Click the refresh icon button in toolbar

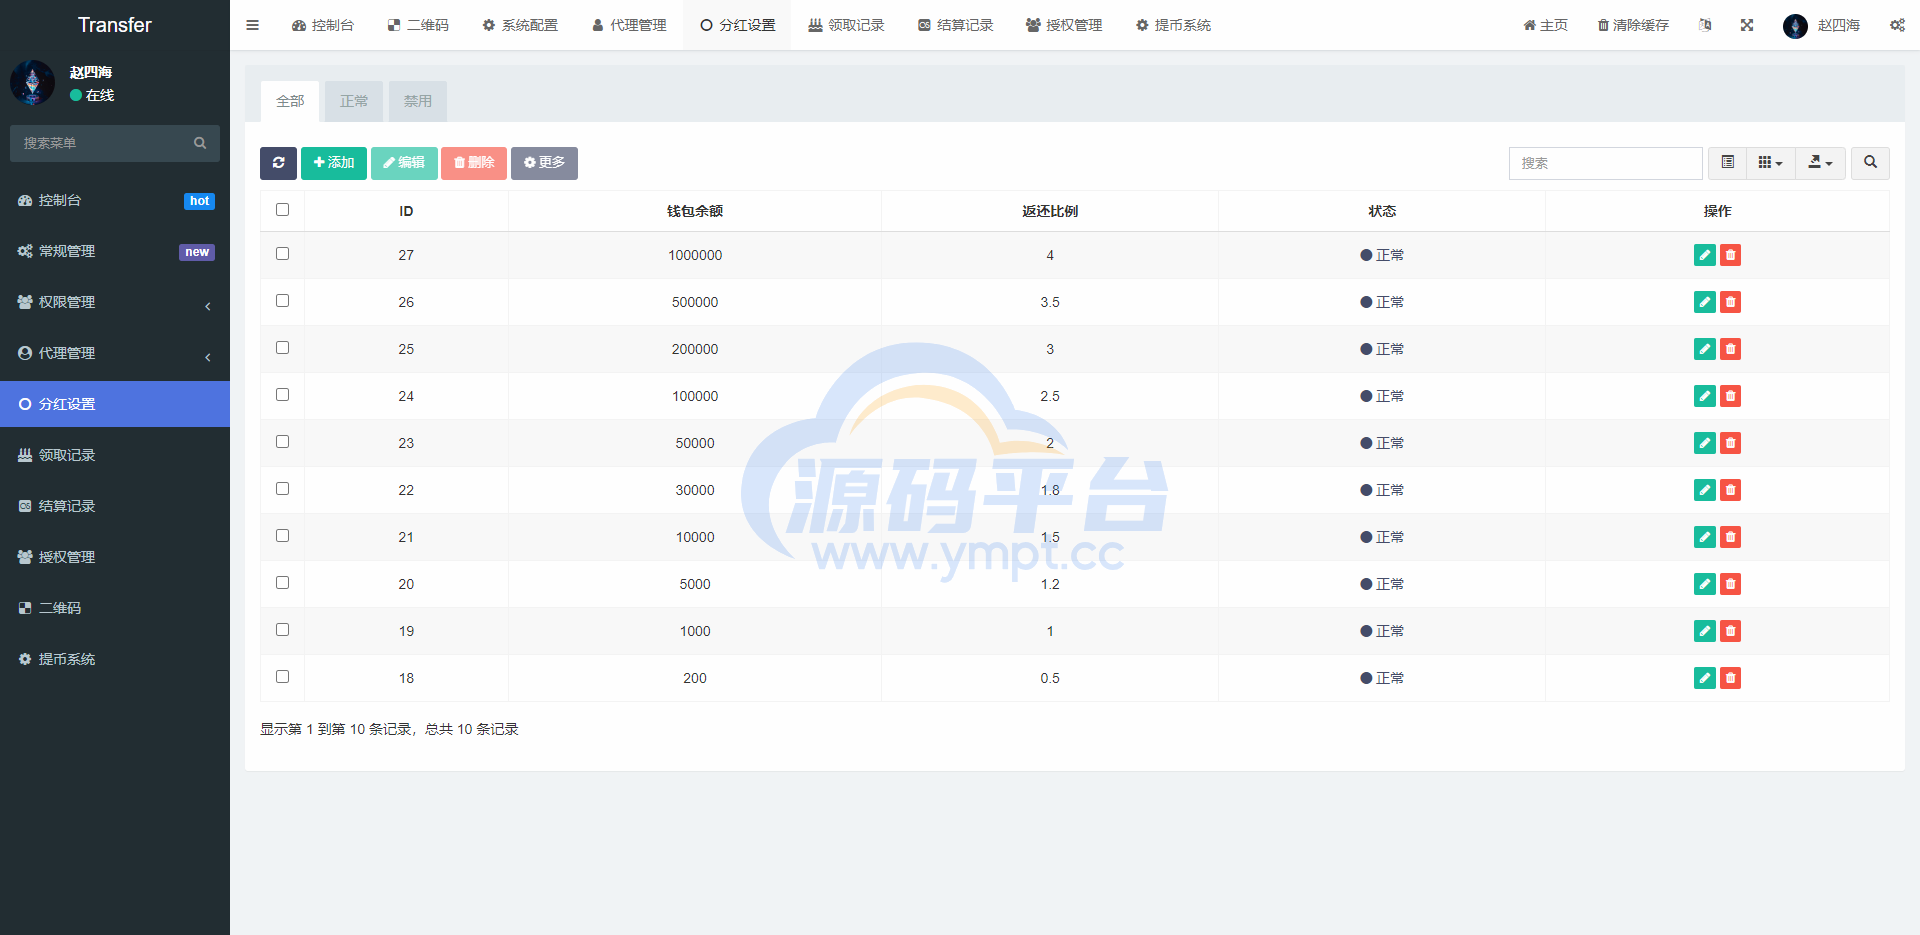click(x=278, y=163)
